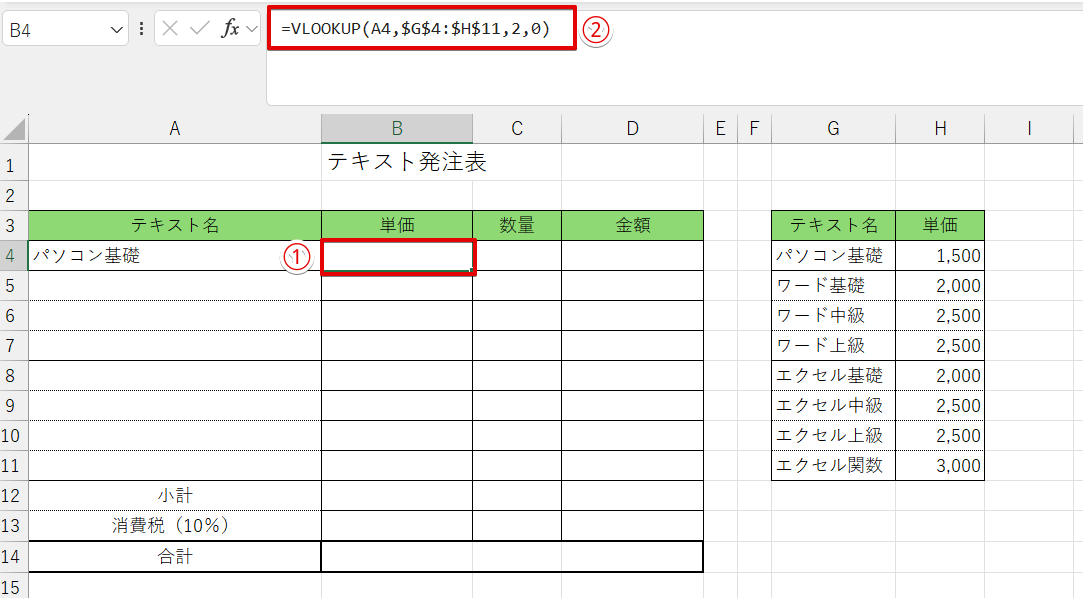This screenshot has width=1083, height=598.
Task: Click the Name Box displaying B4
Action: (55, 29)
